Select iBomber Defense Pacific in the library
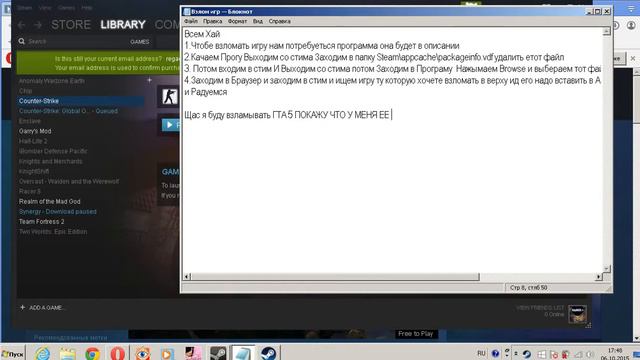The image size is (640, 360). (53, 151)
